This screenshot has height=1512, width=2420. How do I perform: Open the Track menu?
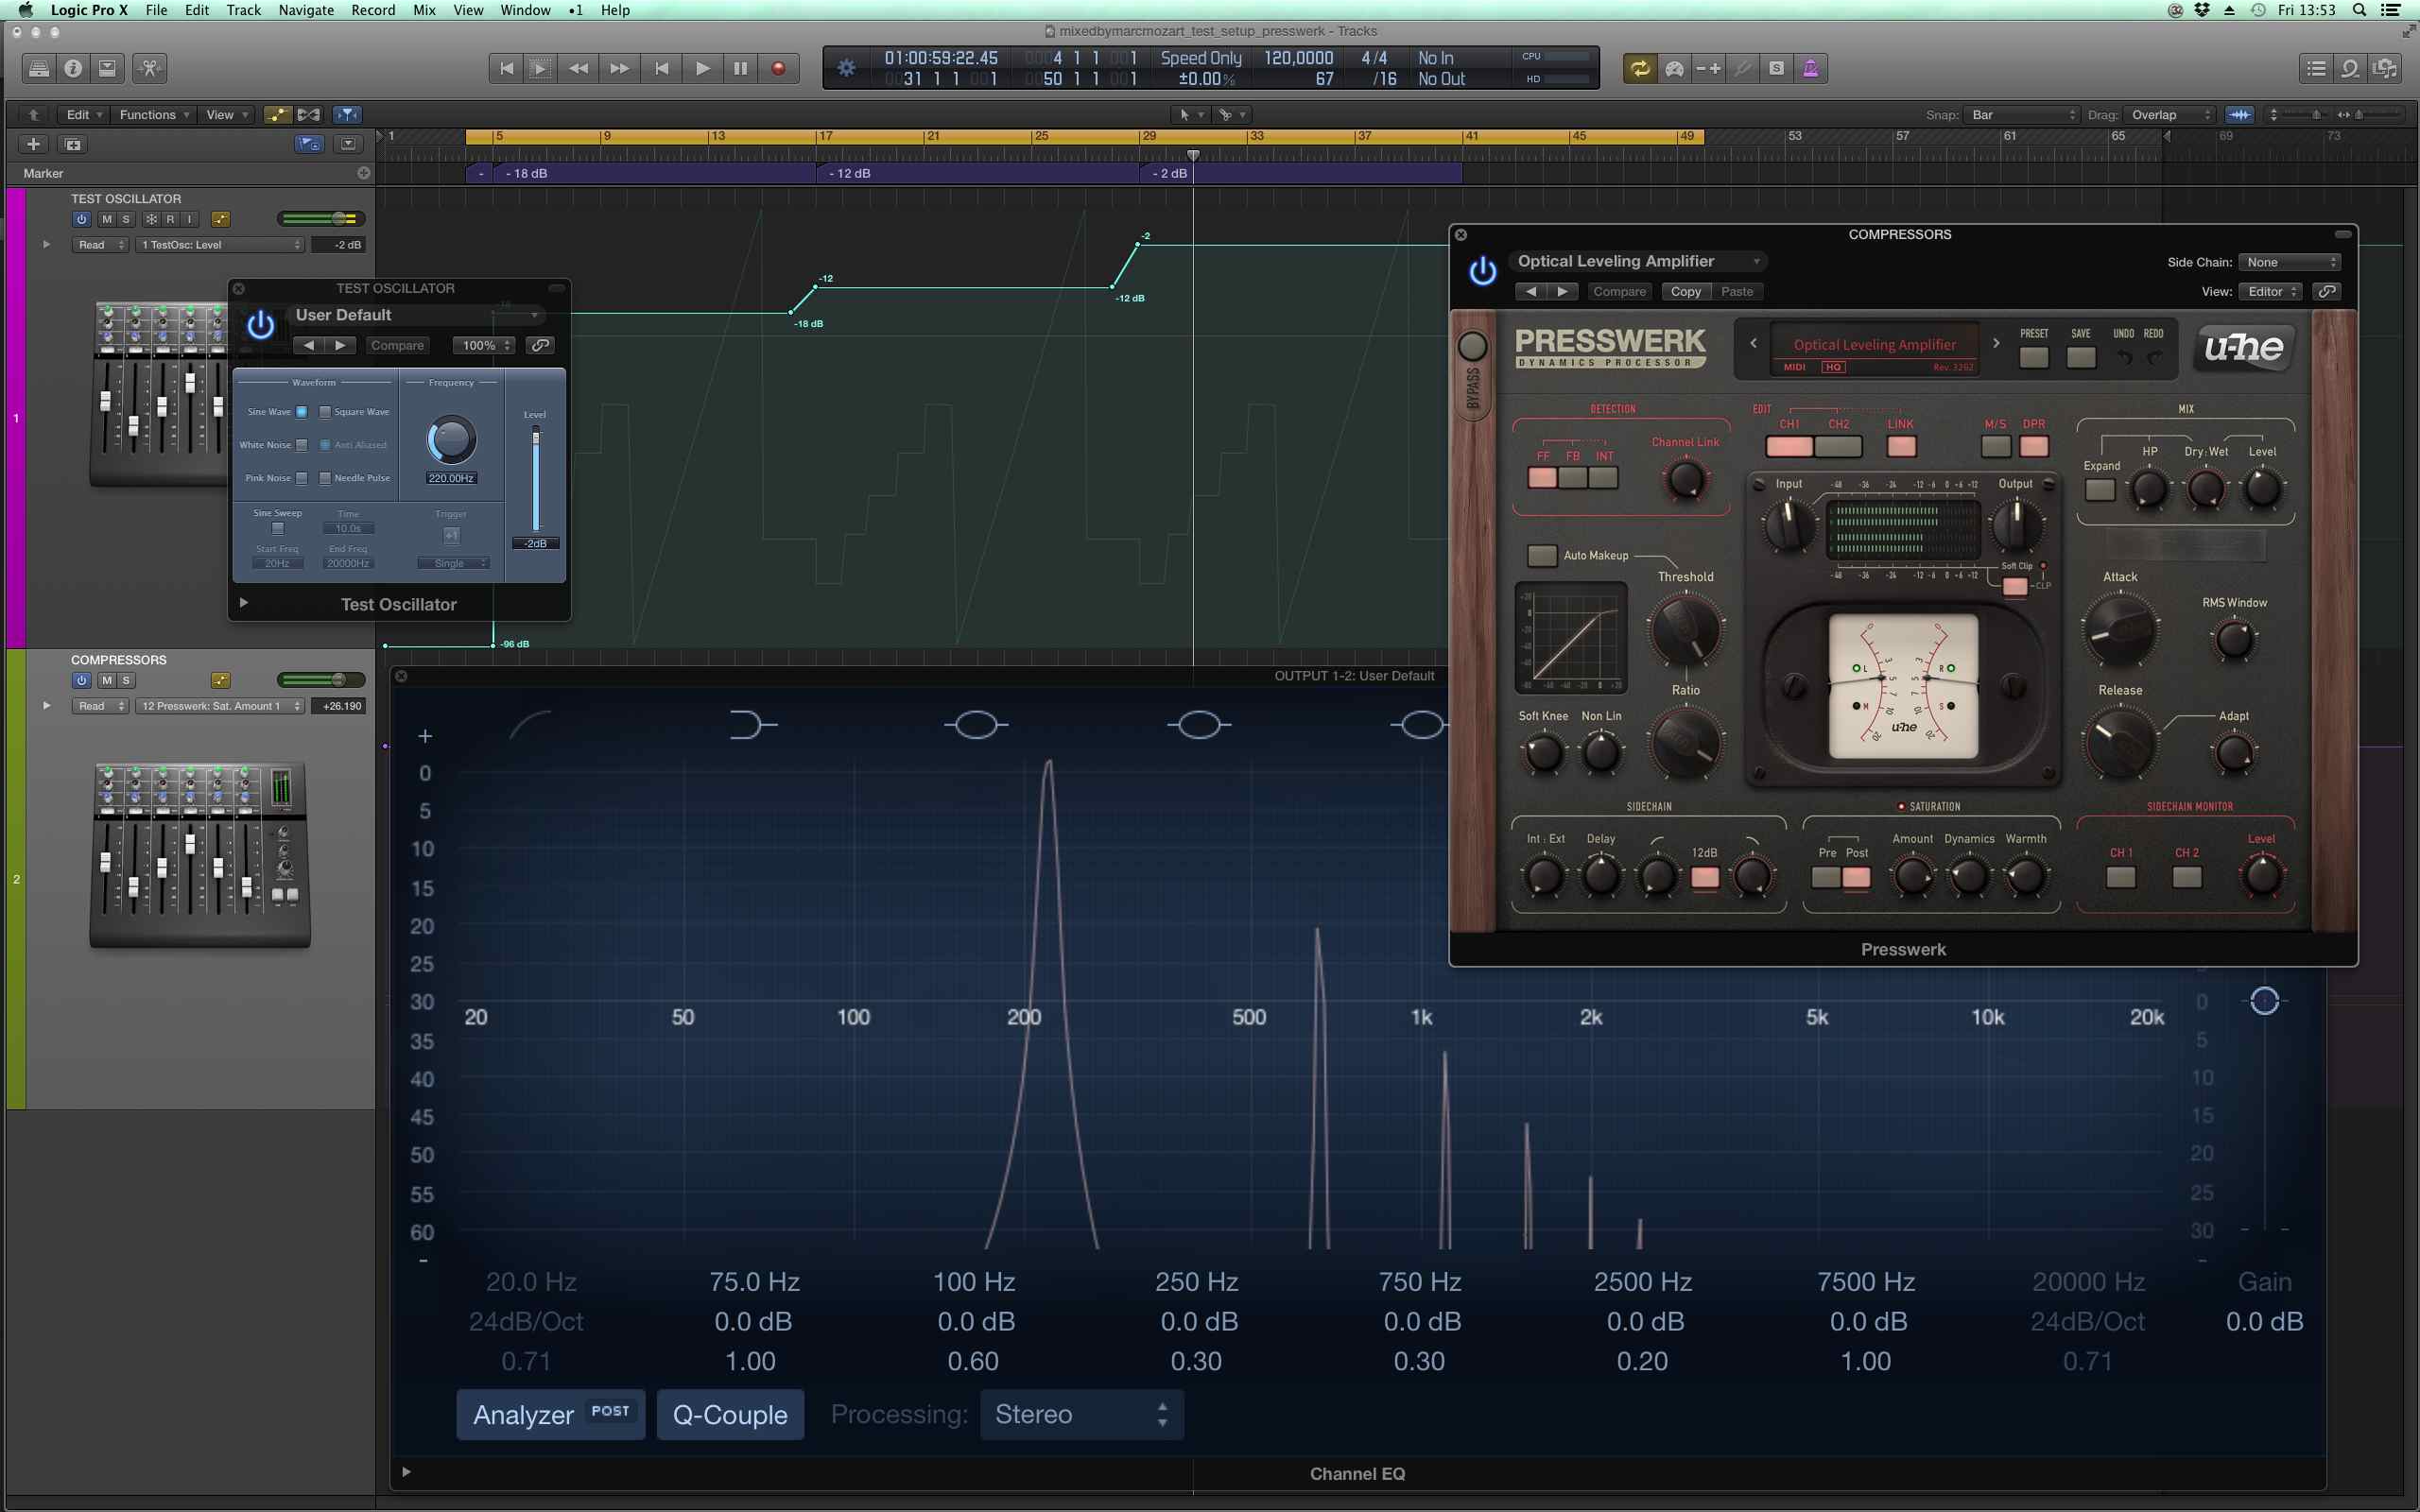coord(243,10)
